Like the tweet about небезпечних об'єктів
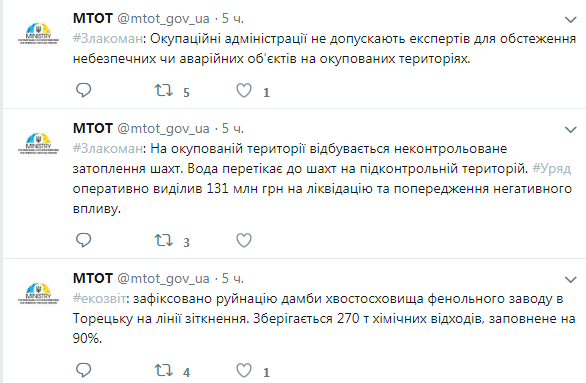Image resolution: width=586 pixels, height=383 pixels. [x=244, y=90]
